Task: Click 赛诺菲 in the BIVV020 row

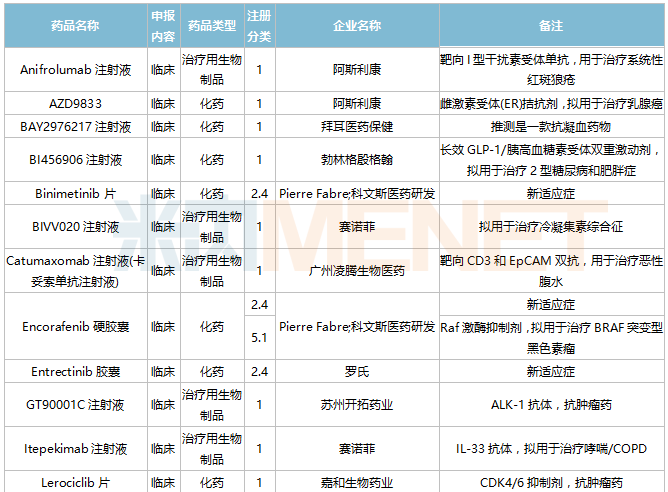Action: tap(357, 227)
